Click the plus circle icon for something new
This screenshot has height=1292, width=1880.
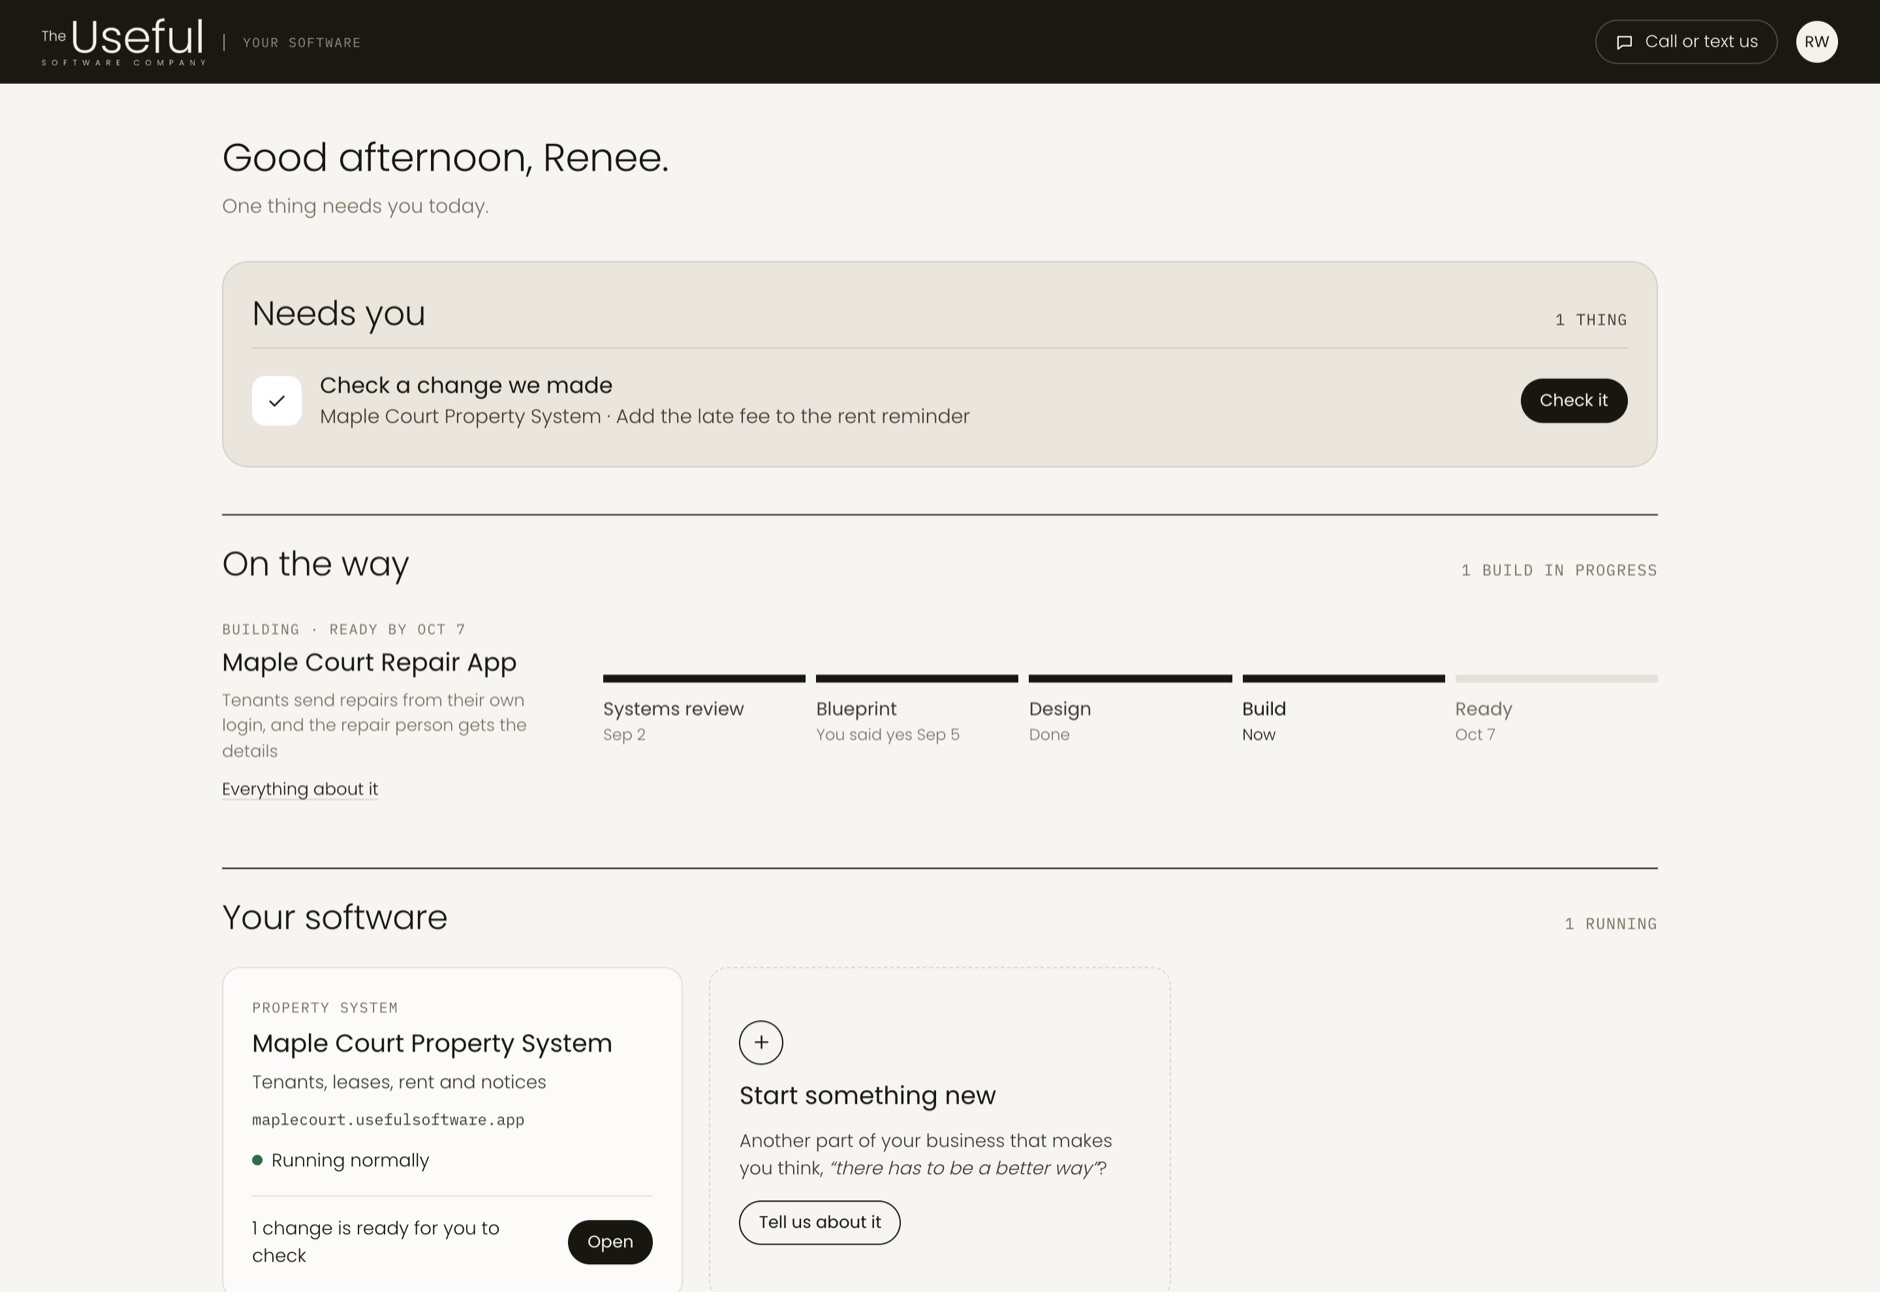coord(761,1042)
